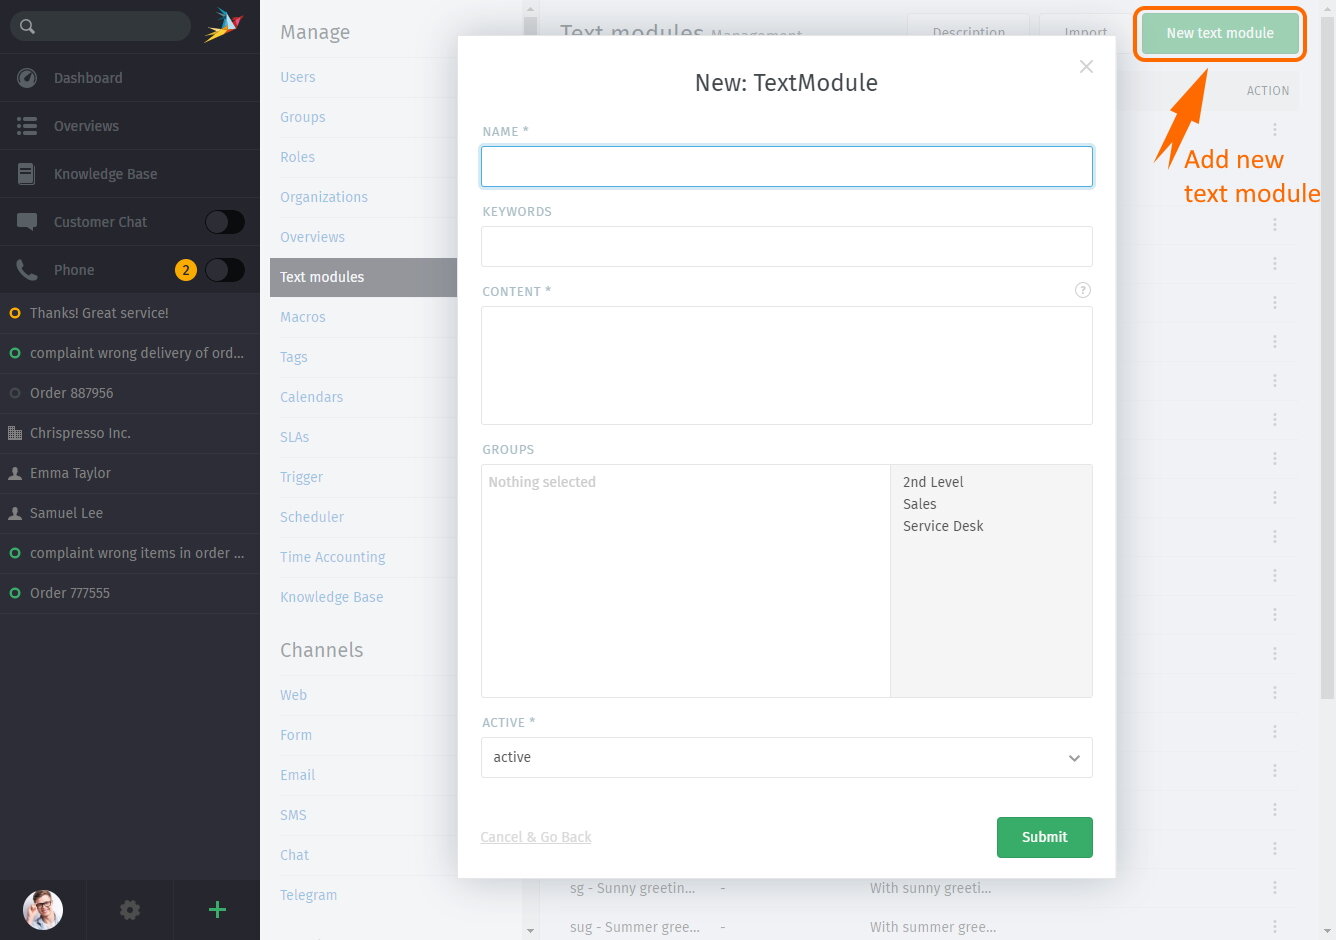Enable the Phone toggle

(224, 269)
